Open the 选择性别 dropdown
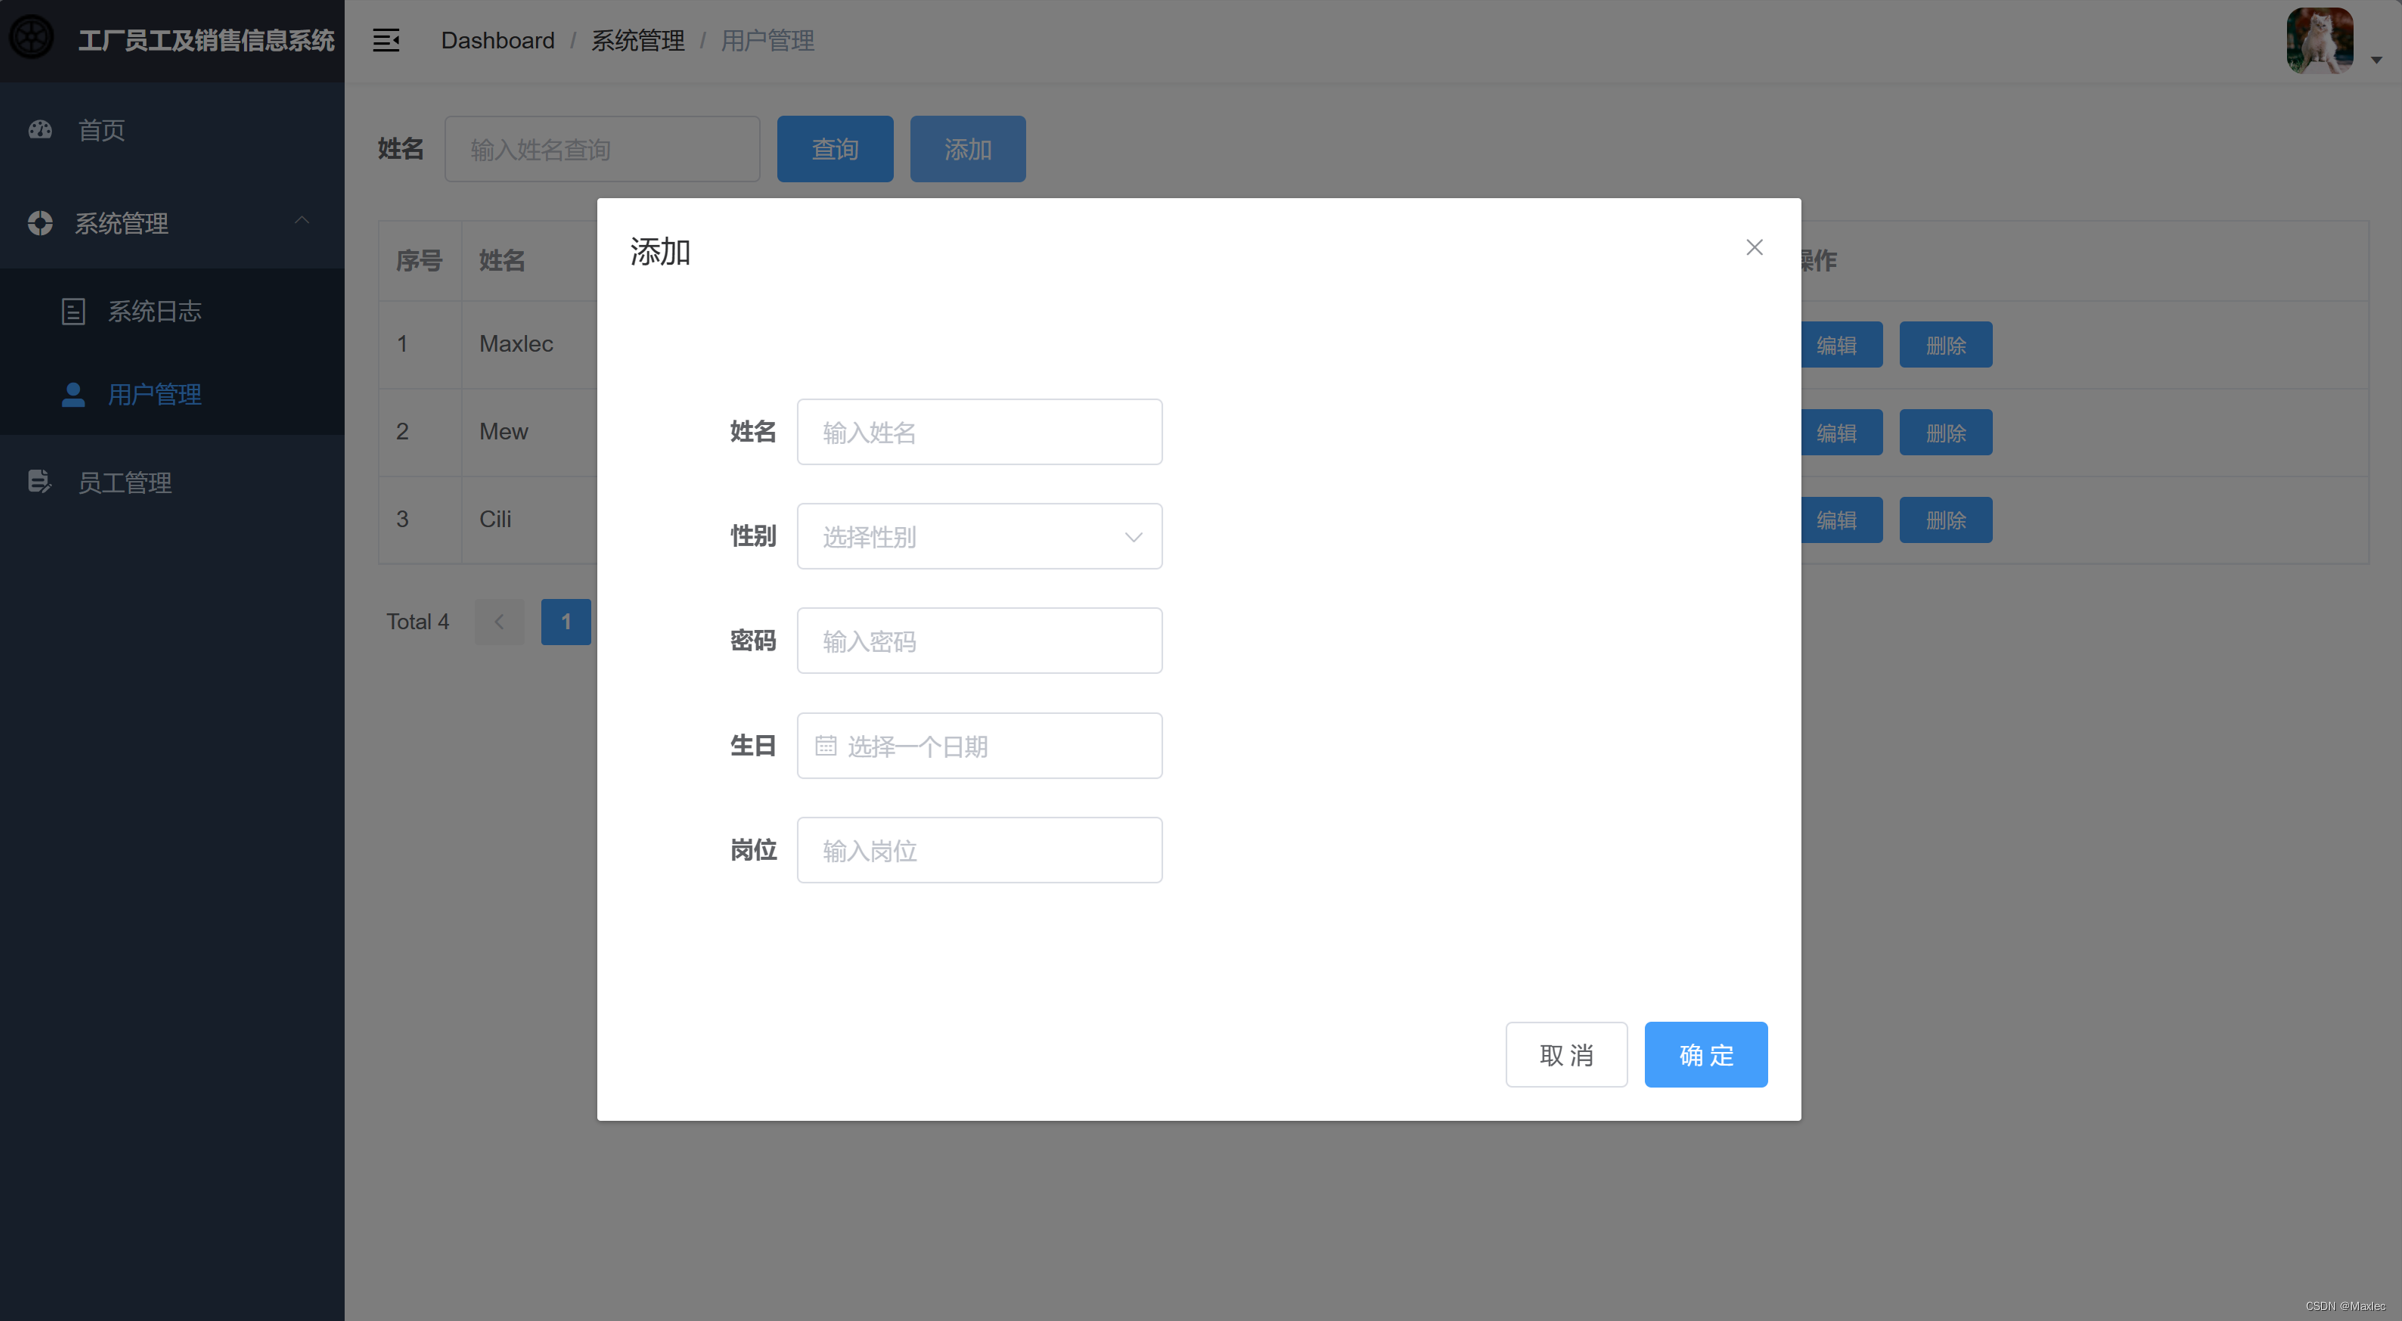 [x=979, y=537]
